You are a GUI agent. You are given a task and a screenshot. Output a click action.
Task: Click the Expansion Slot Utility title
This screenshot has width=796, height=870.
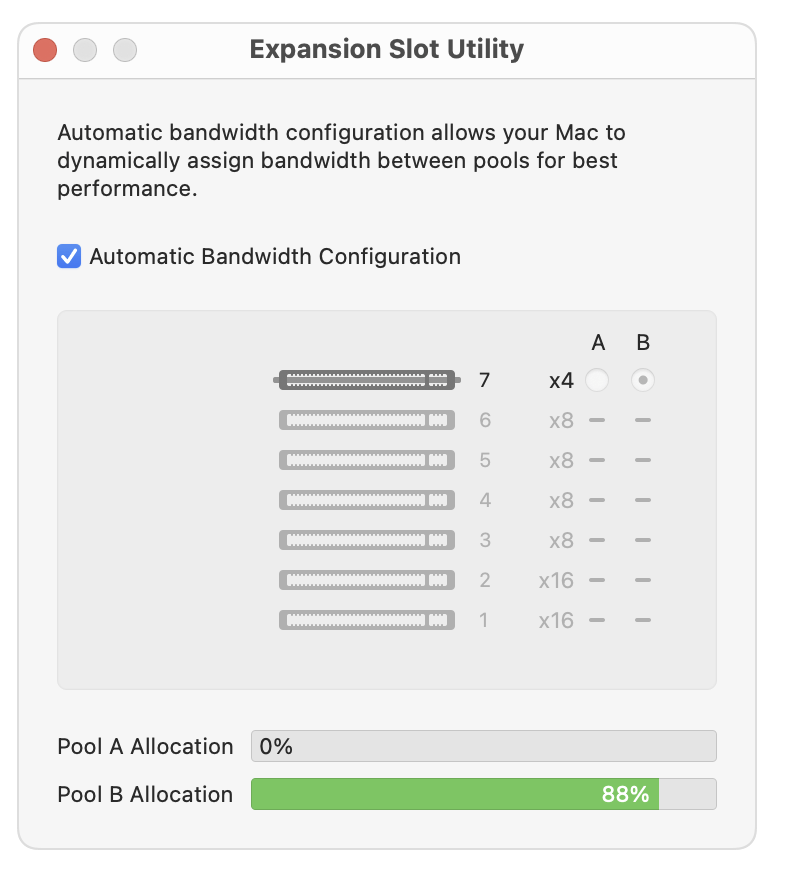[x=387, y=49]
